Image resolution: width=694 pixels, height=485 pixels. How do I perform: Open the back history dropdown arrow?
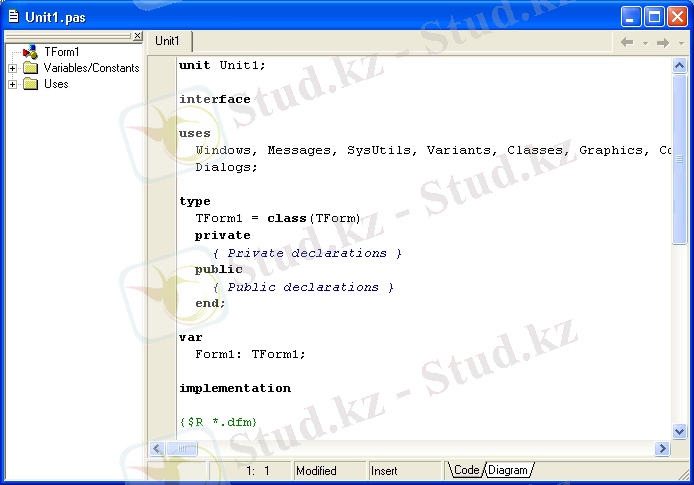645,43
